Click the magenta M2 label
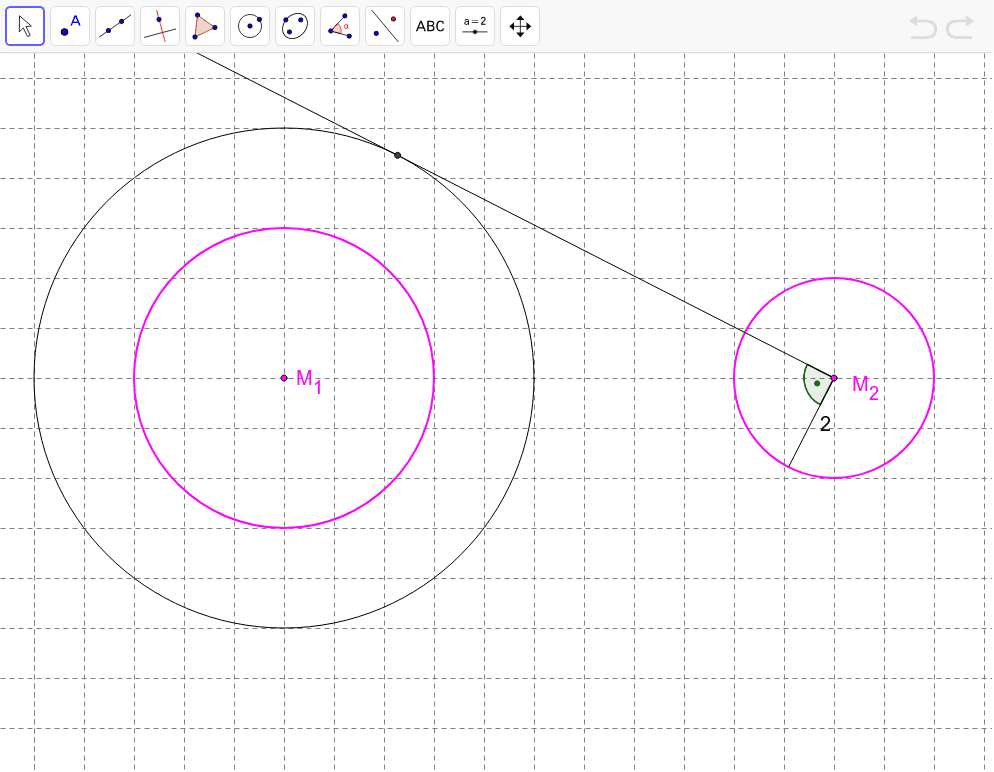The width and height of the screenshot is (994, 772). tap(866, 387)
